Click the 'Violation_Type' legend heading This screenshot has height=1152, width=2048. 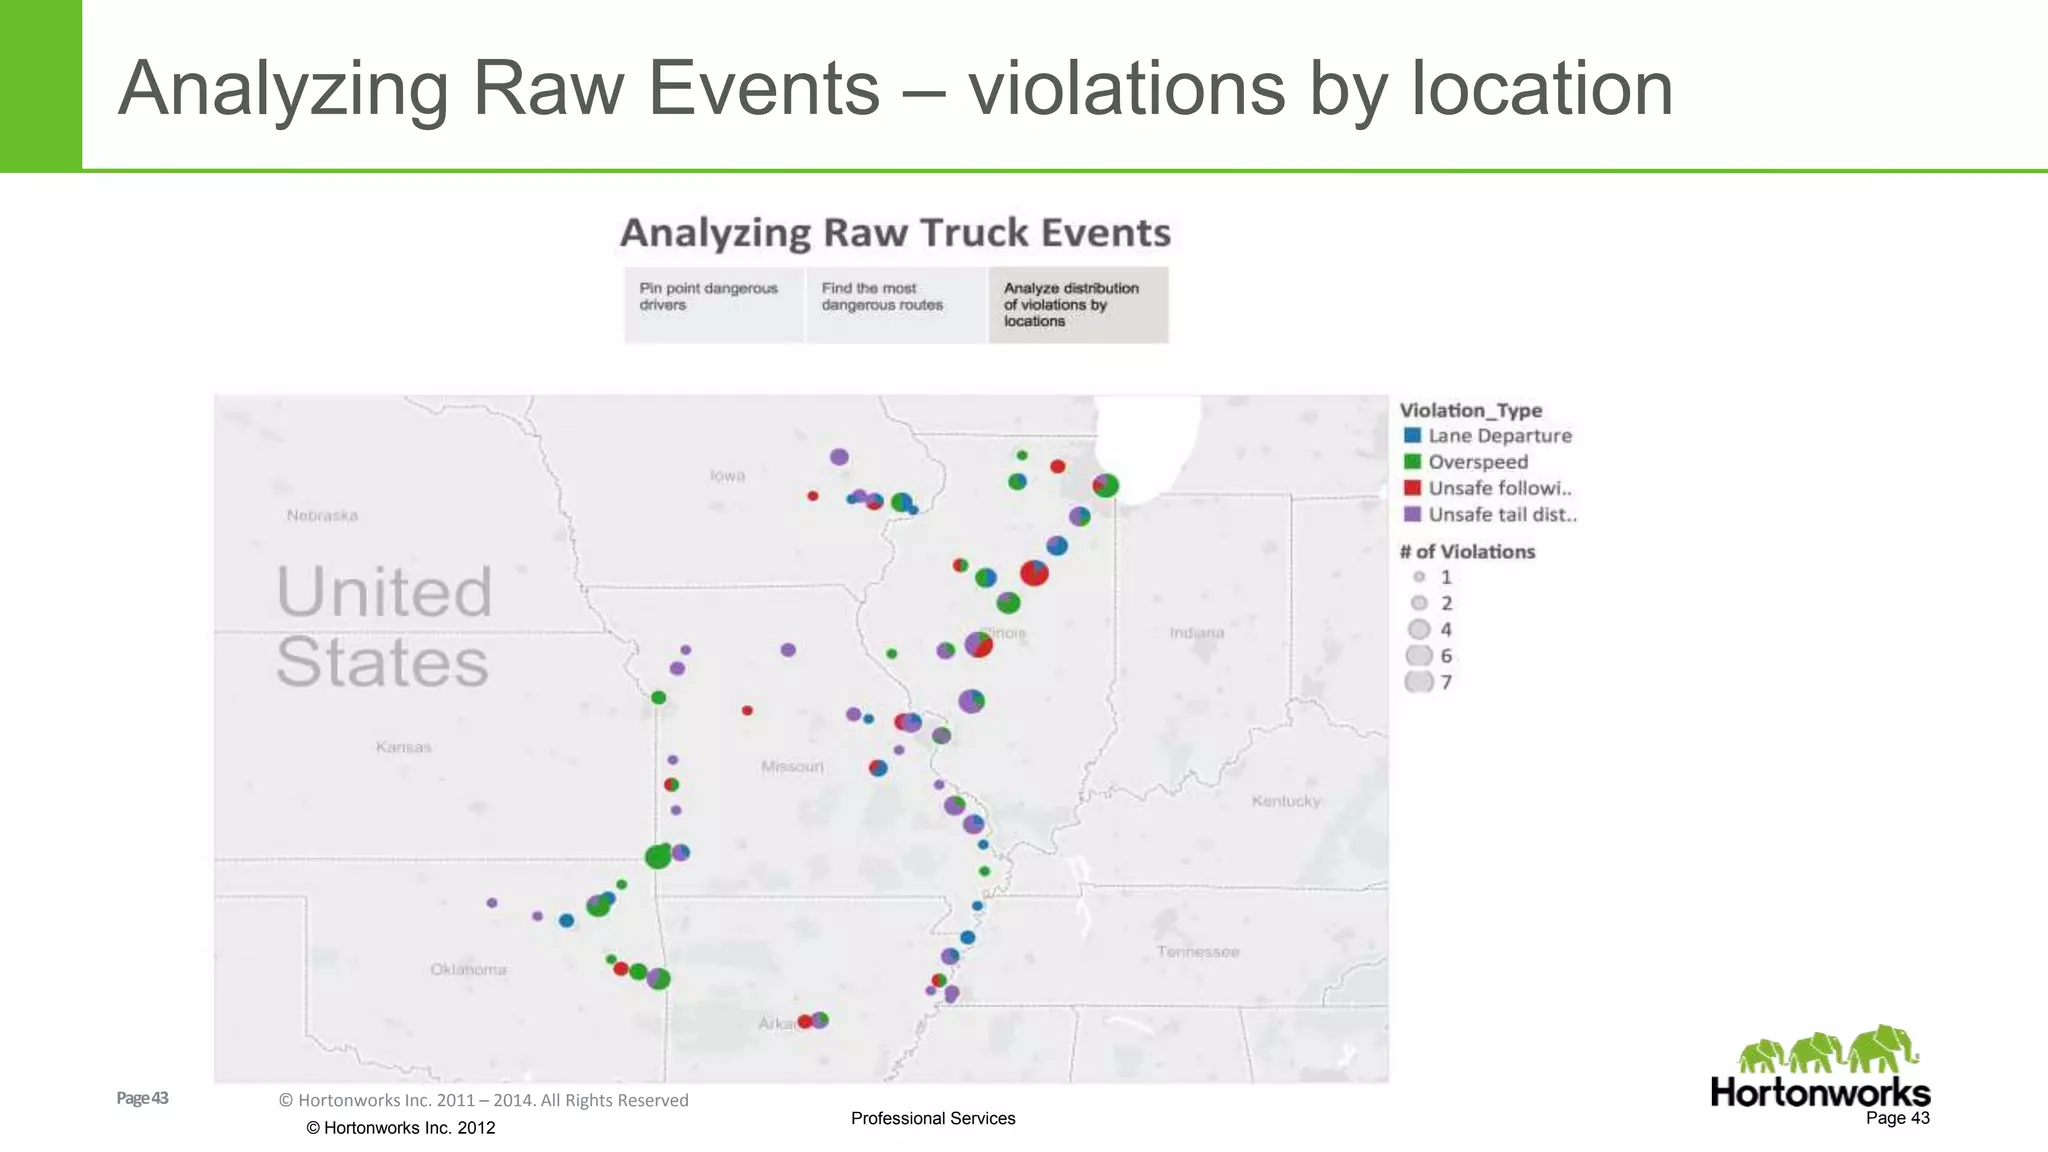(1471, 410)
